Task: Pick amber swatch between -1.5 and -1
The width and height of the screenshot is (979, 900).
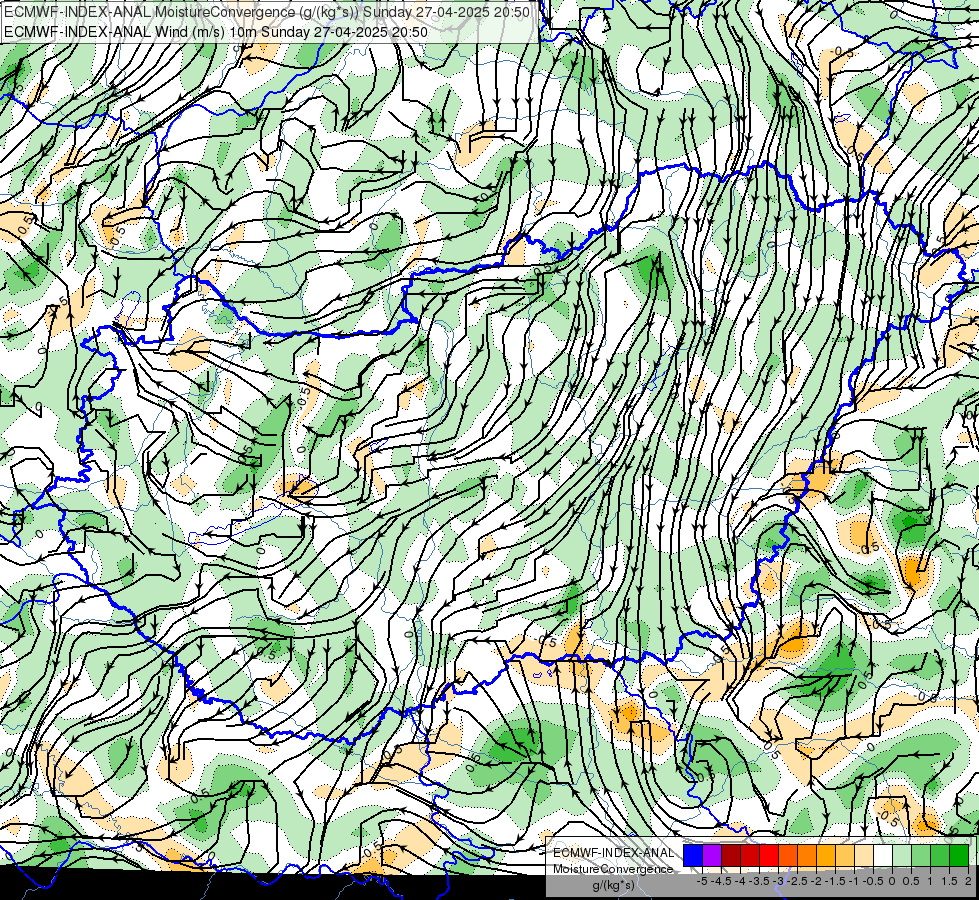Action: click(826, 856)
